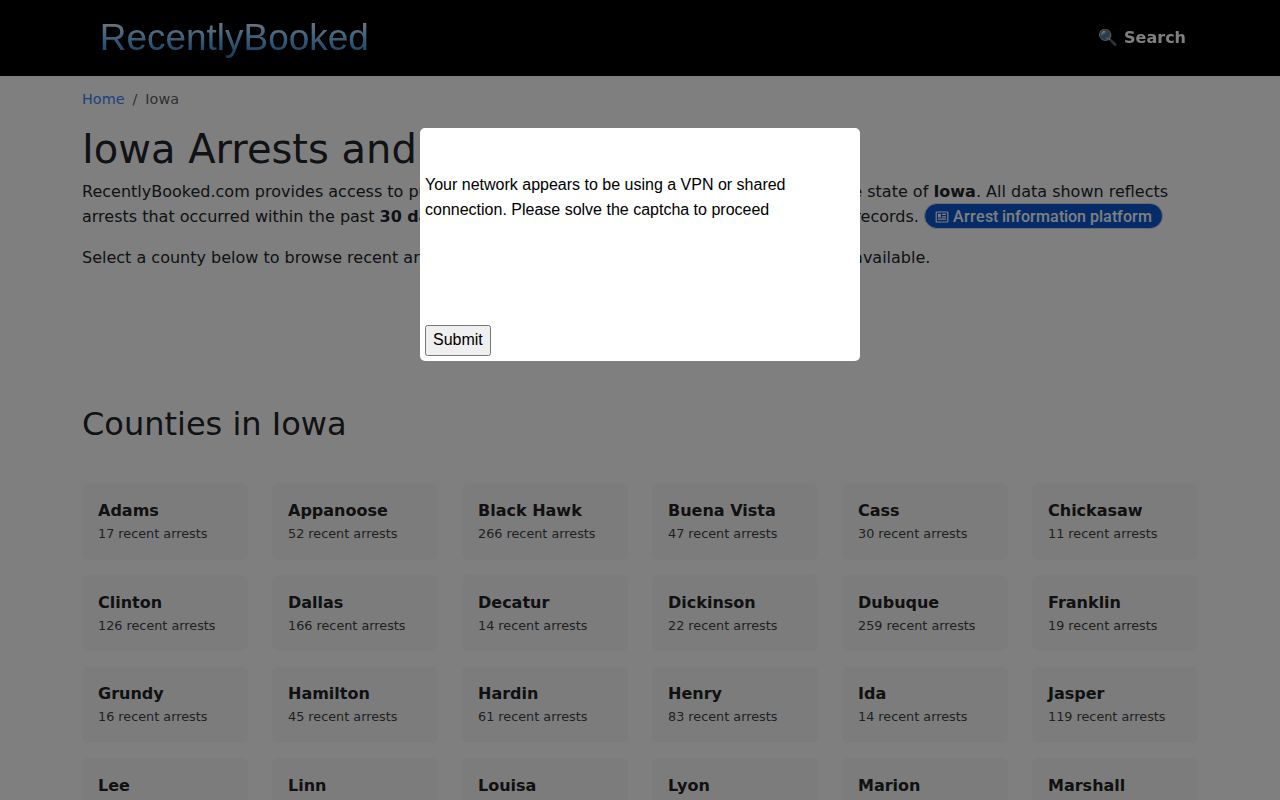Select the Hardin county card
Viewport: 1280px width, 800px height.
545,704
